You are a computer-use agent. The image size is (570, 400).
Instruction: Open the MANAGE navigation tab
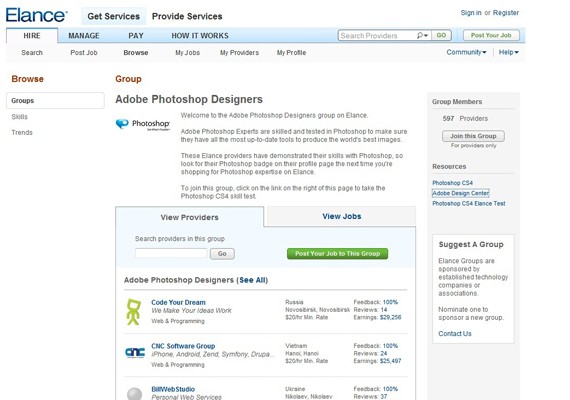click(84, 36)
